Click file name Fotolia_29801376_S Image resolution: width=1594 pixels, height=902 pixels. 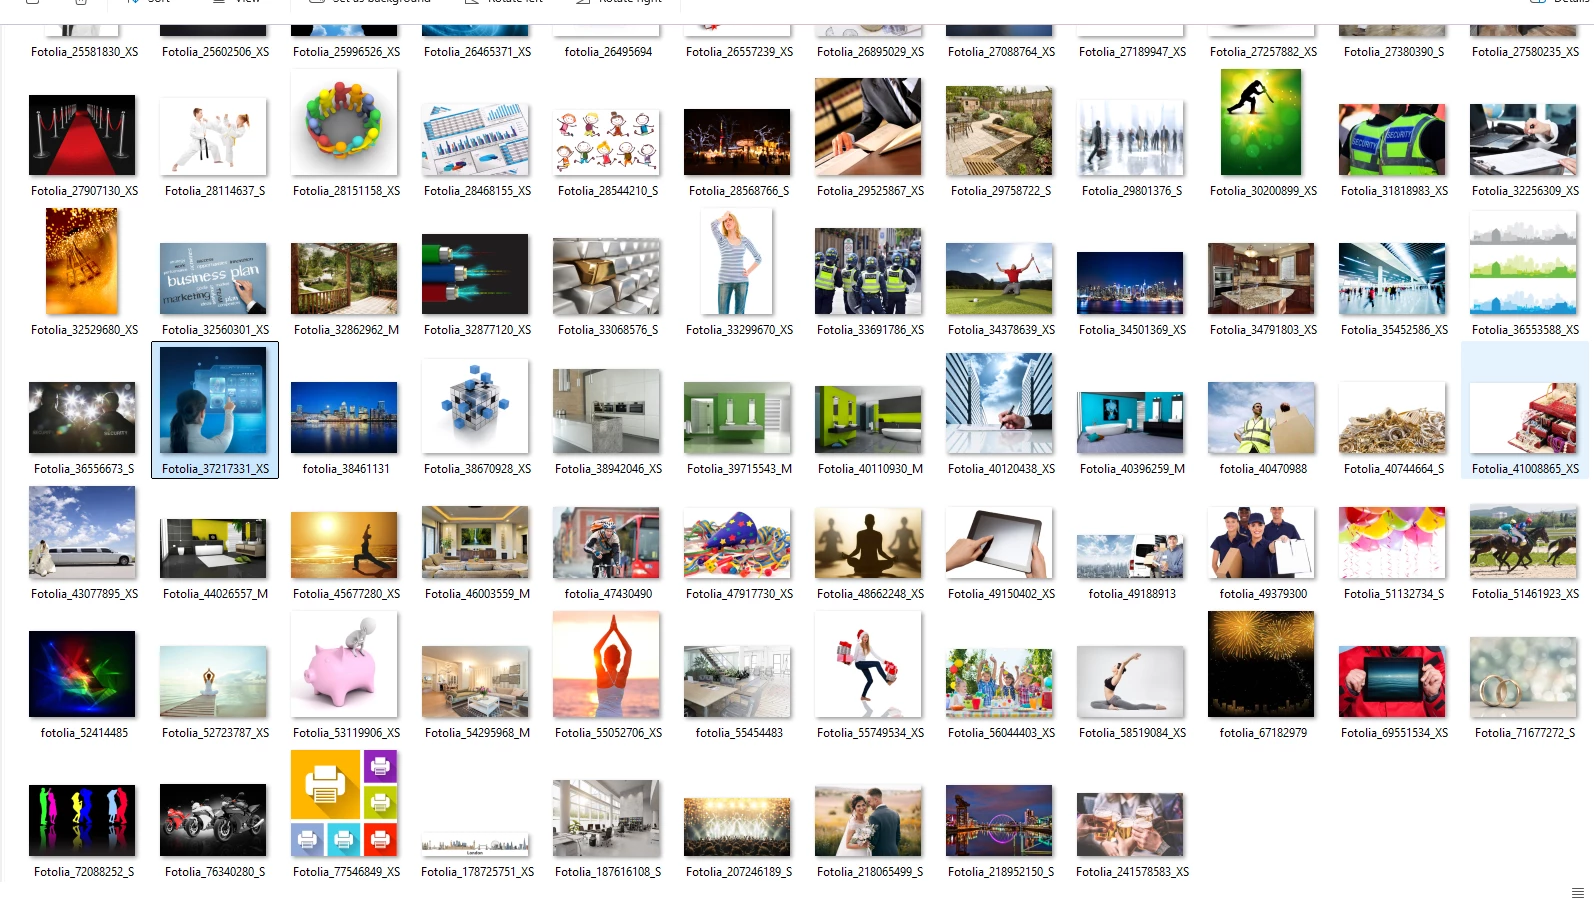click(1131, 190)
